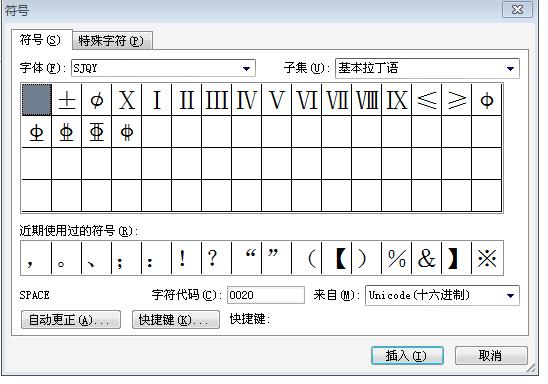Choose the slanted phi φ symbol

pos(97,100)
